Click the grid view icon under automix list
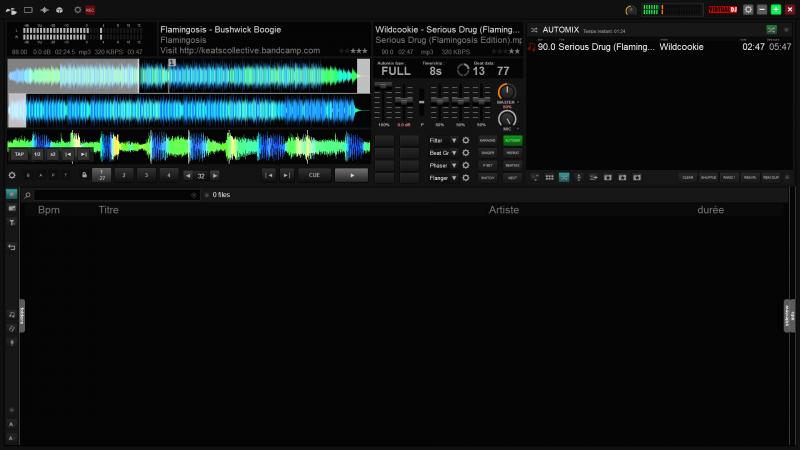800x450 pixels. point(549,178)
